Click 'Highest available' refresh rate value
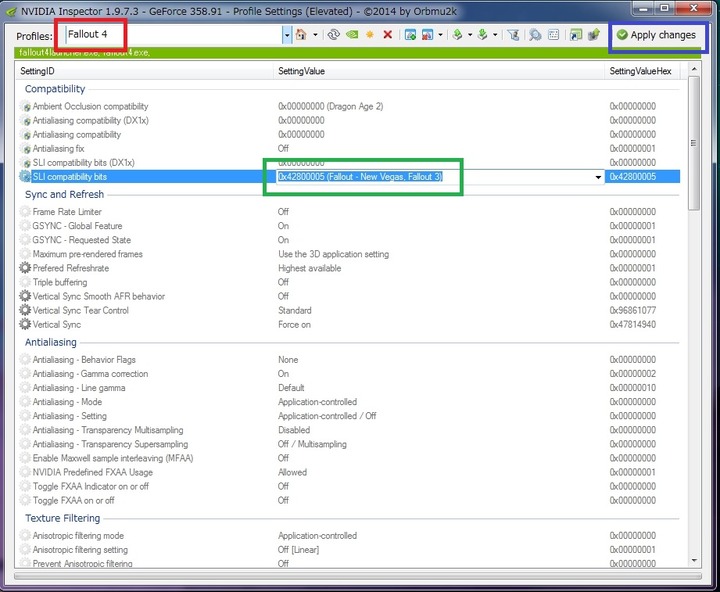This screenshot has height=592, width=720. [309, 268]
